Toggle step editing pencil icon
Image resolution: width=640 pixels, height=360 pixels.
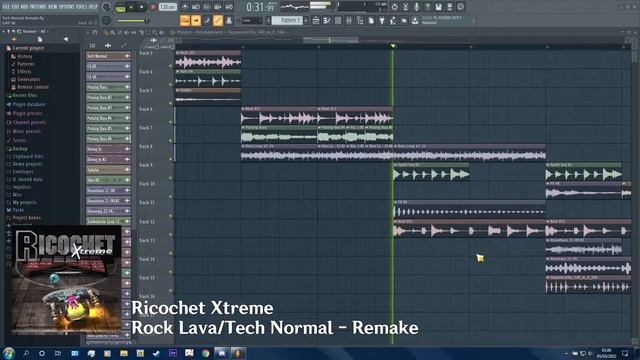point(207,20)
